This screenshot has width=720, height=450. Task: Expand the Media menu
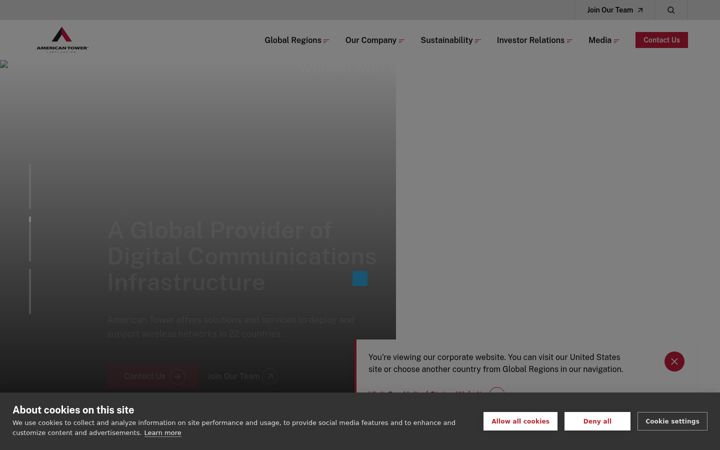click(604, 40)
